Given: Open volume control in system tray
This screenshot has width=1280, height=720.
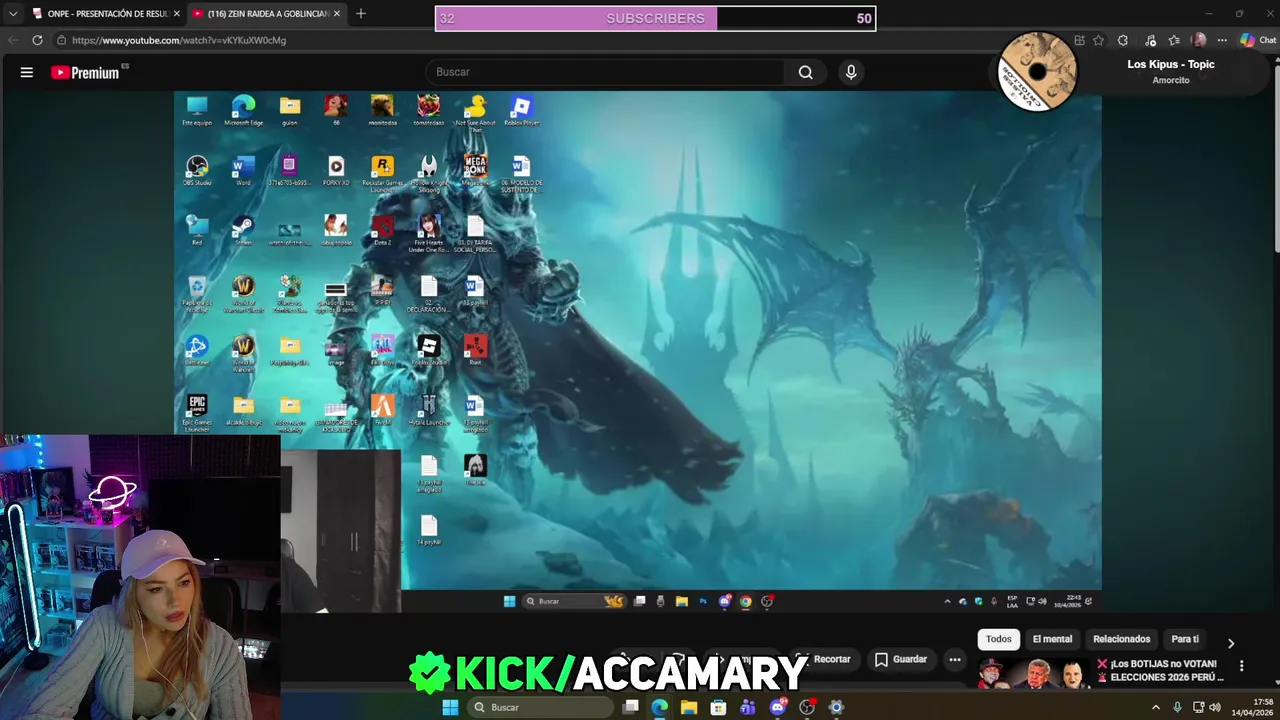Looking at the screenshot, I should click(1215, 707).
